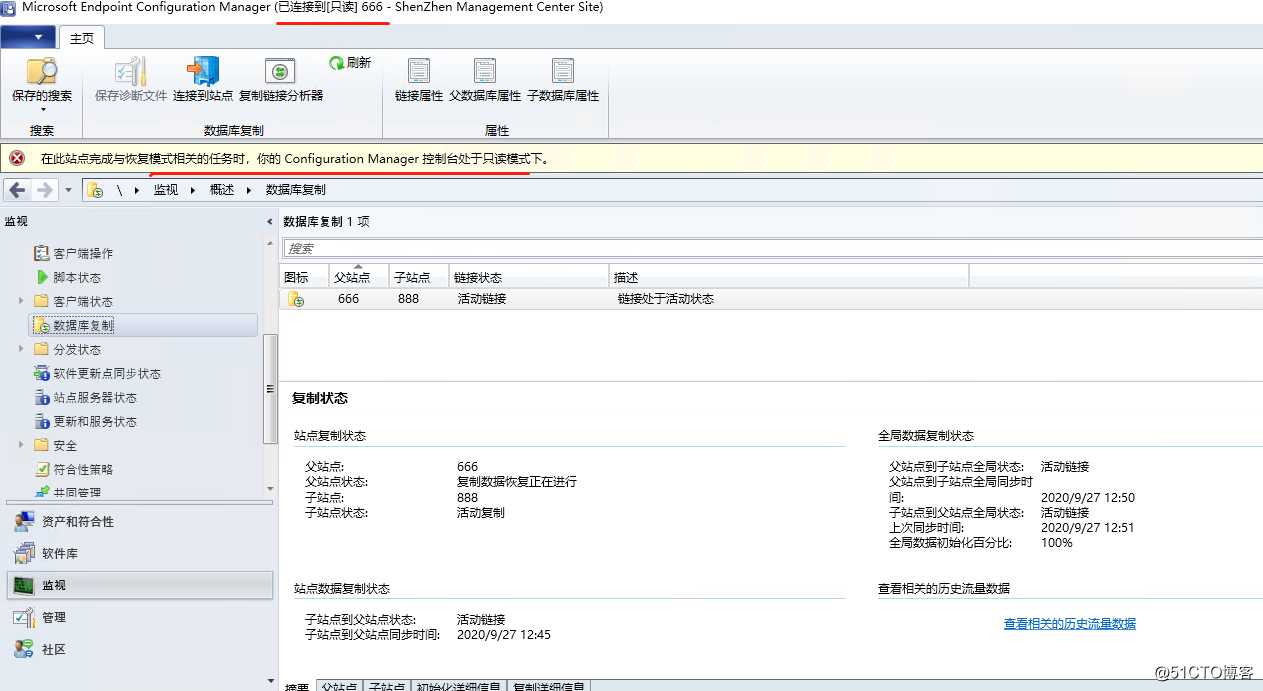
Task: Open the blue application menu dropdown
Action: [28, 37]
